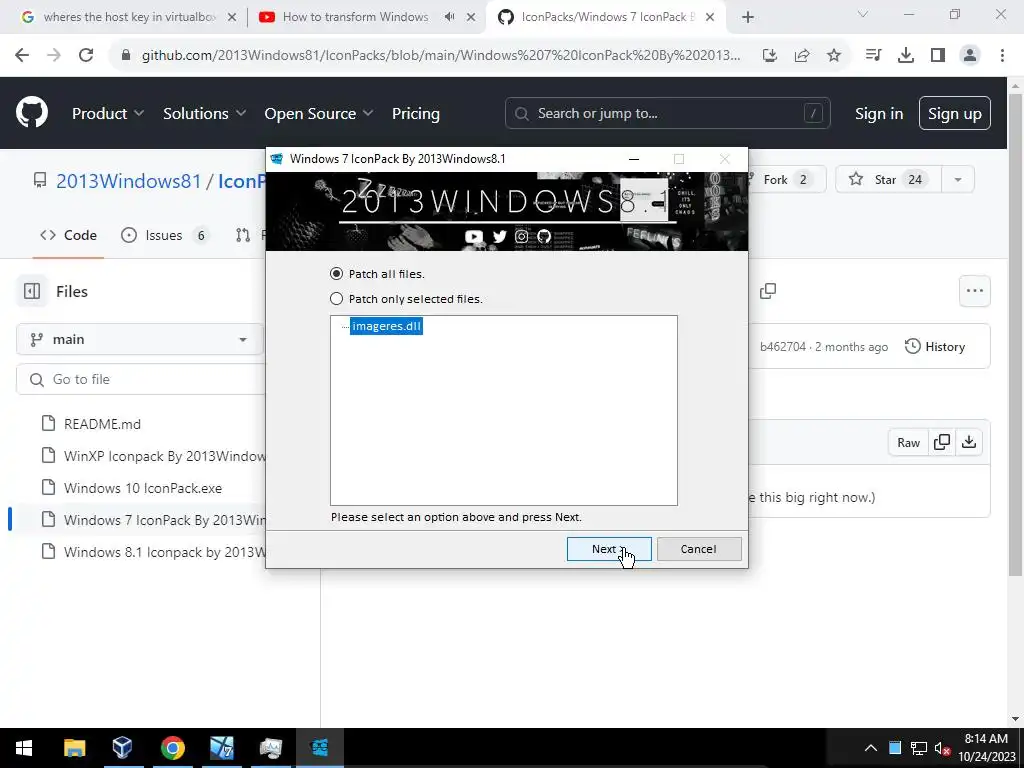The image size is (1024, 768).
Task: Open VirtualBox from taskbar
Action: coord(123,748)
